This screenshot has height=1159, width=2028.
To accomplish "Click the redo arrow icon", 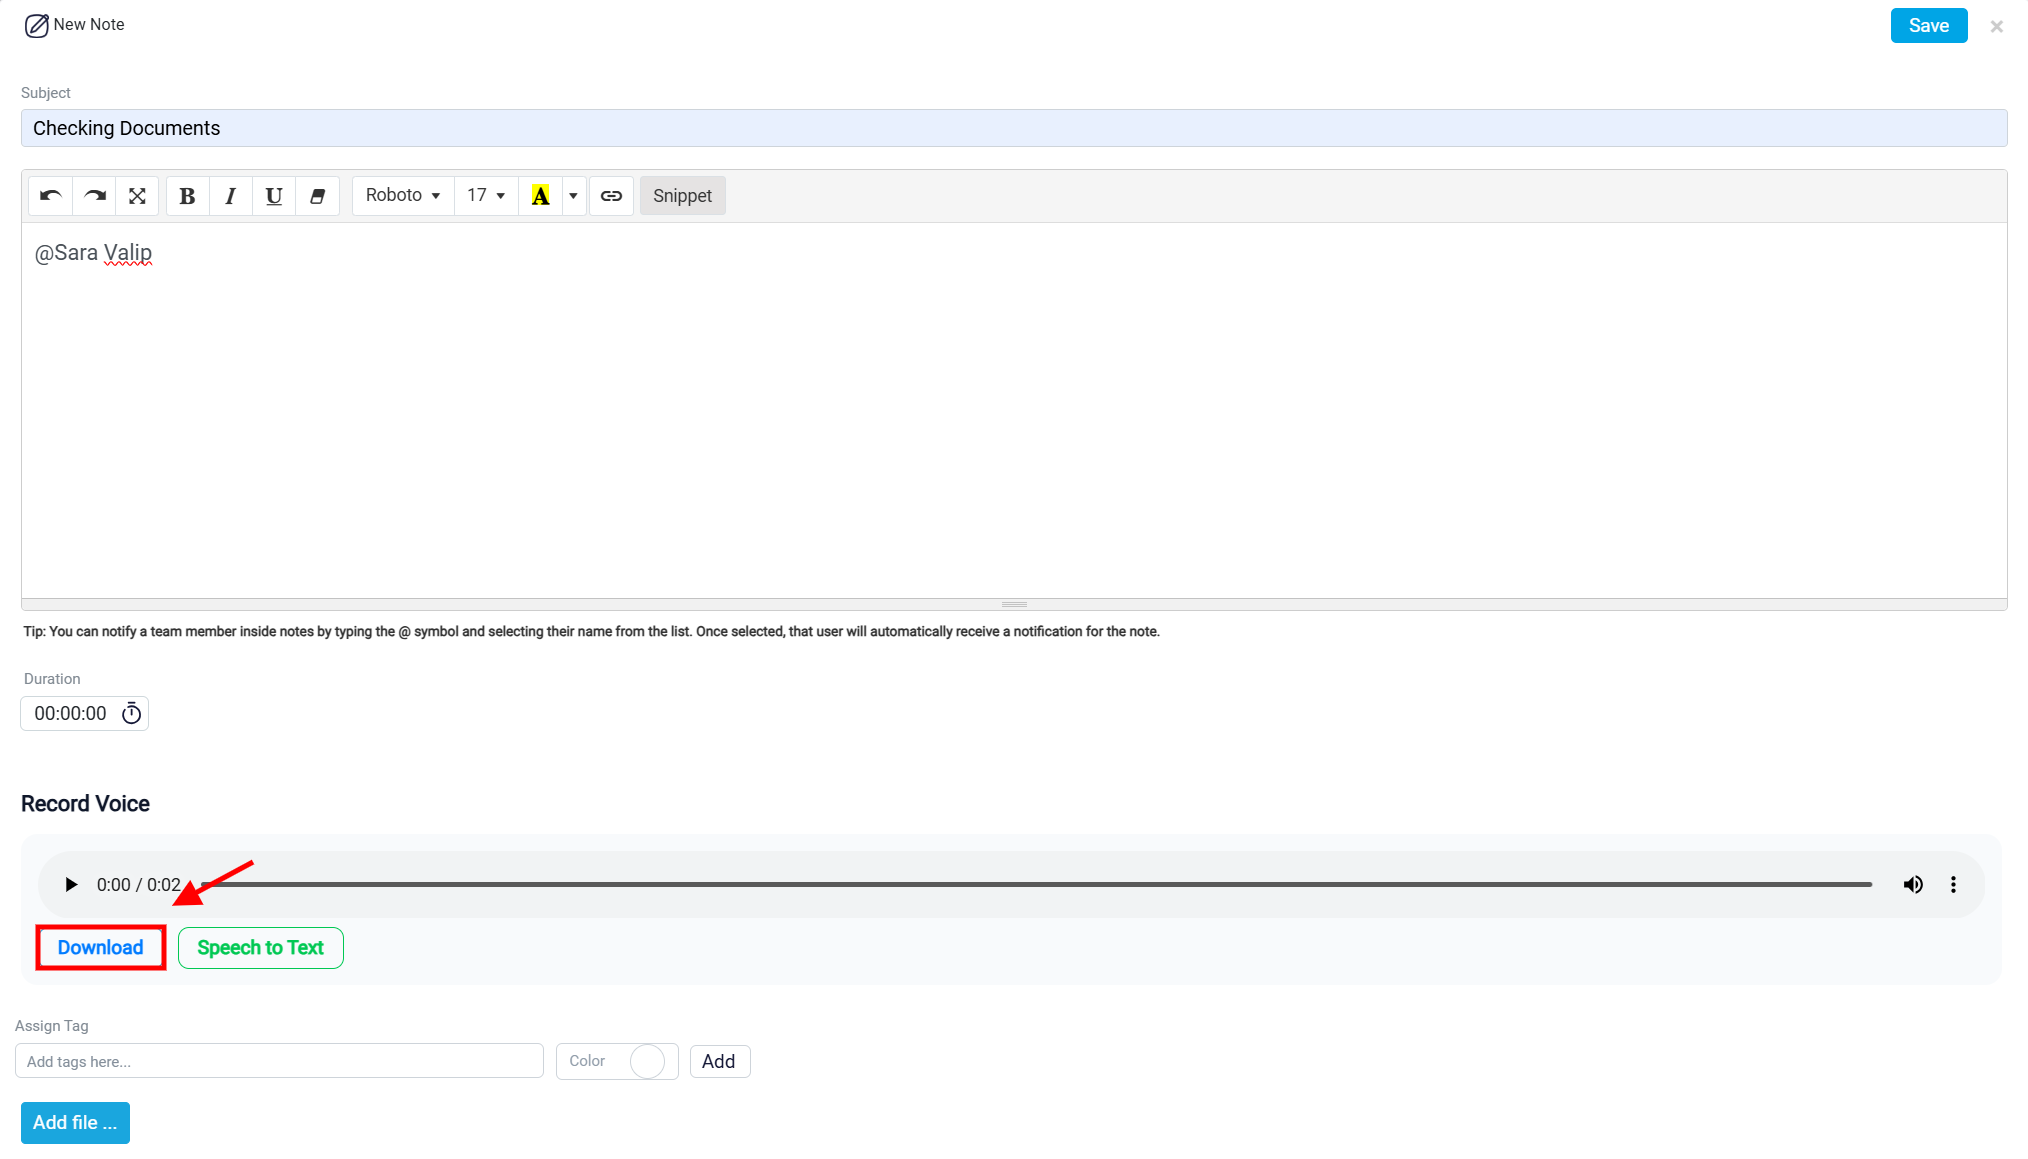I will click(x=95, y=196).
